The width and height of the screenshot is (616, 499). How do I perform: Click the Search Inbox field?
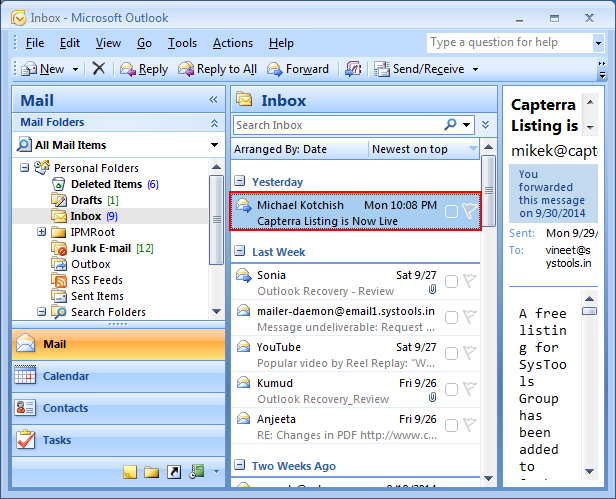tap(338, 125)
